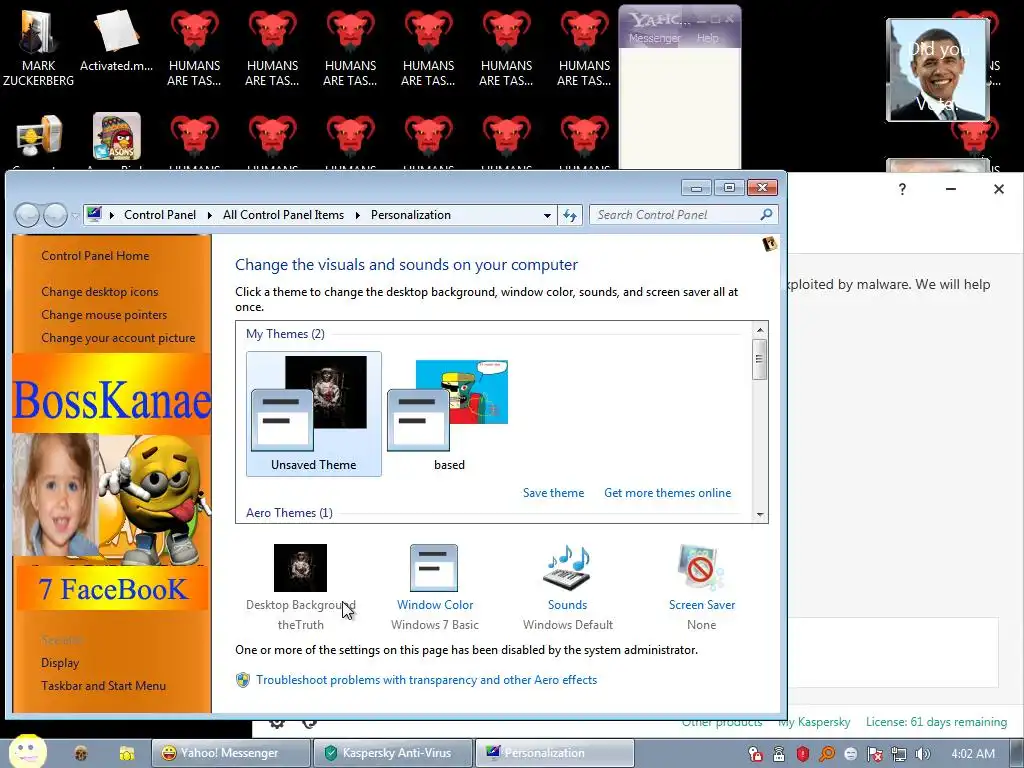Select the 'based' theme thumbnail

449,413
